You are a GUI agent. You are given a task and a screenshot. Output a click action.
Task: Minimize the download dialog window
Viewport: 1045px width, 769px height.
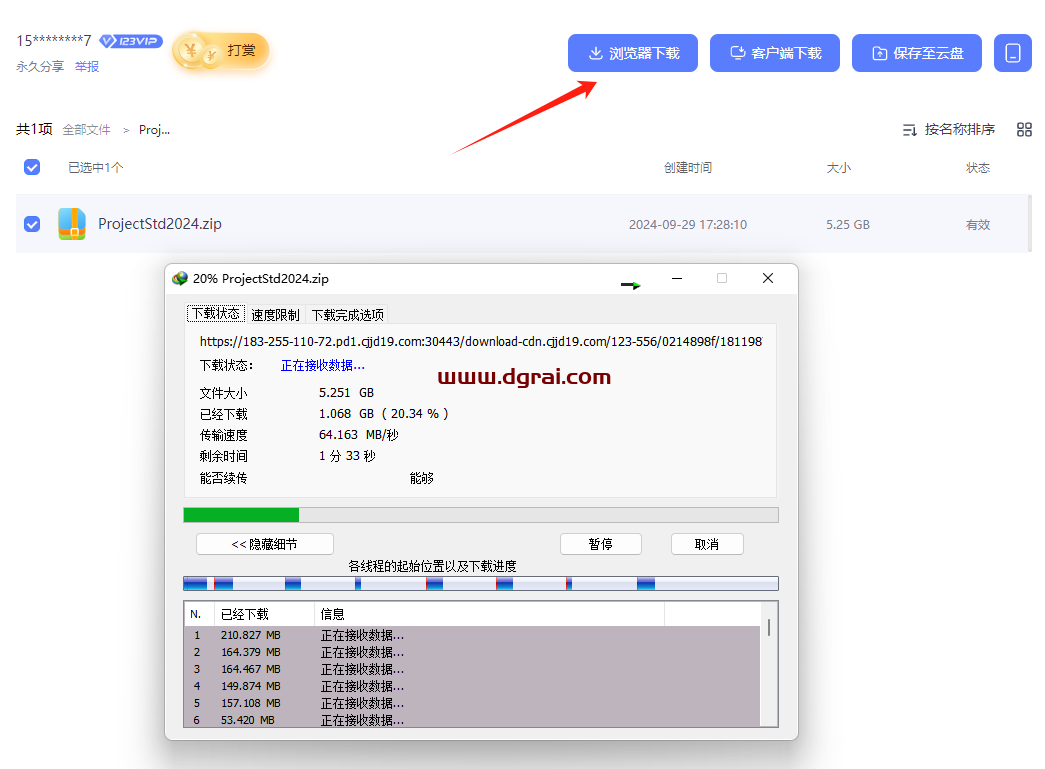677,279
